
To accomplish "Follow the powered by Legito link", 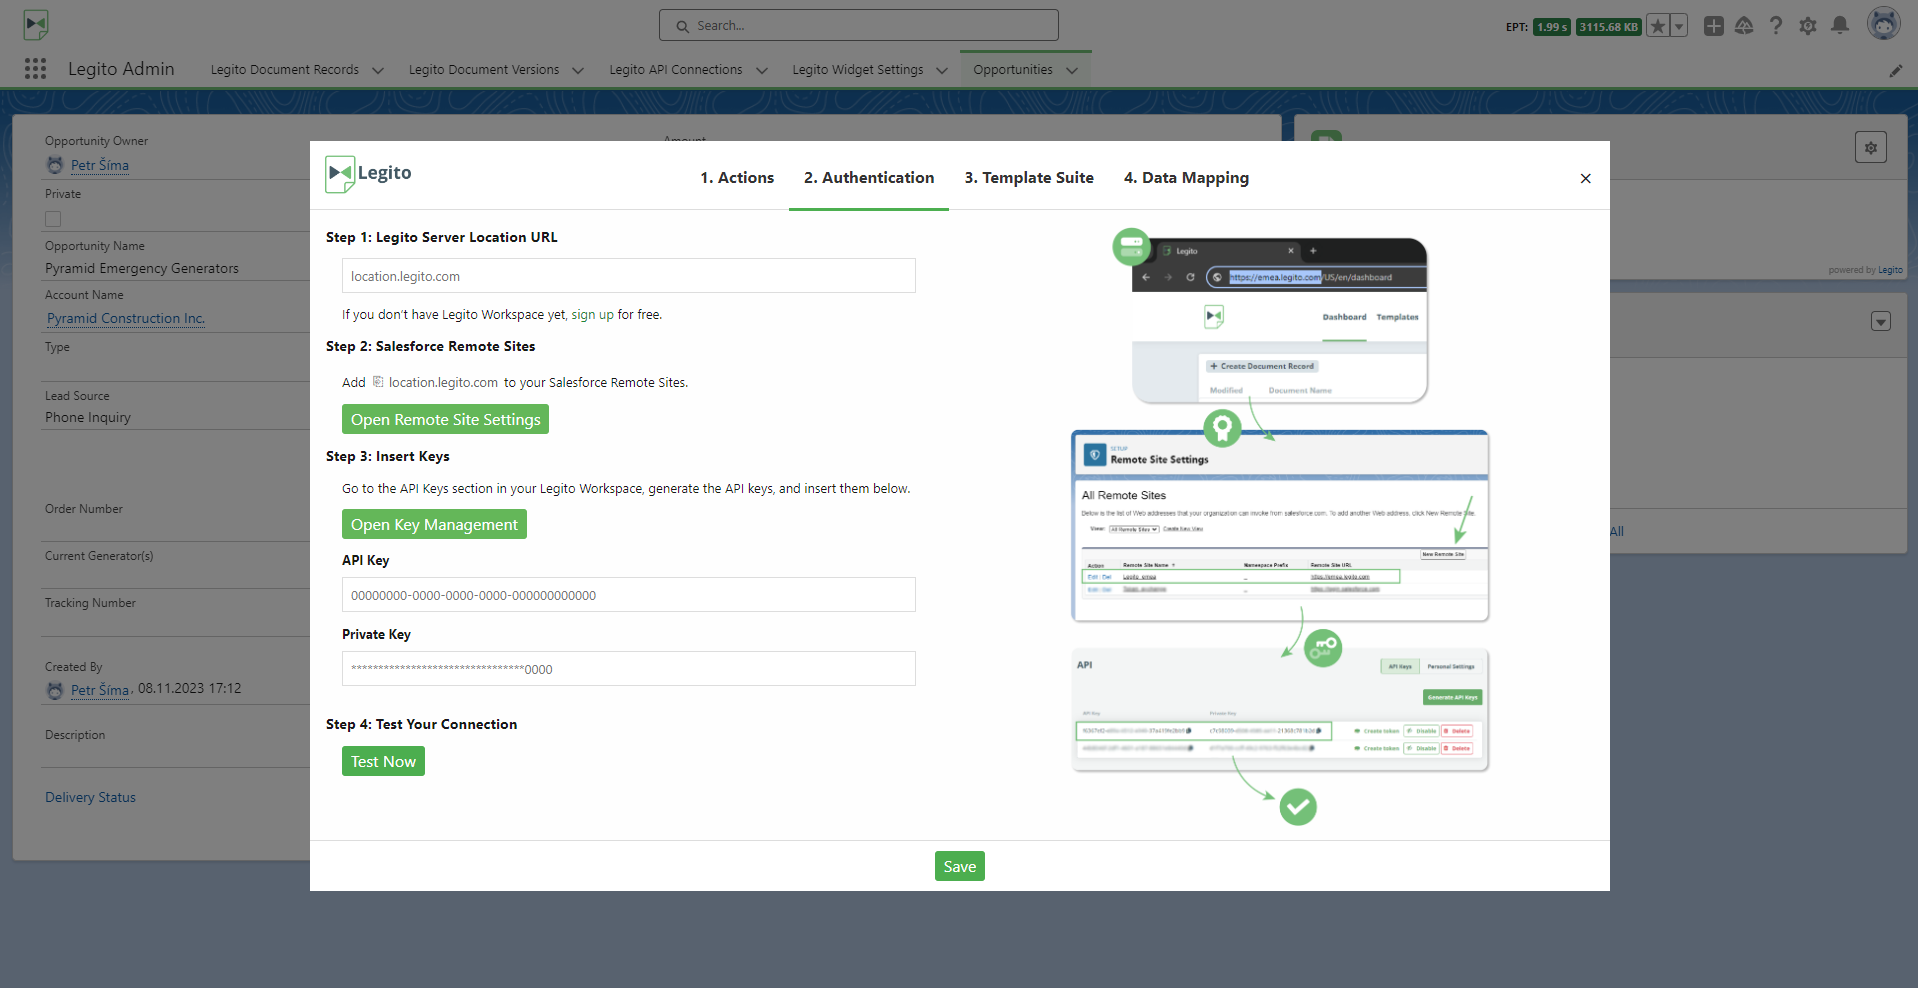I will click(x=1890, y=270).
